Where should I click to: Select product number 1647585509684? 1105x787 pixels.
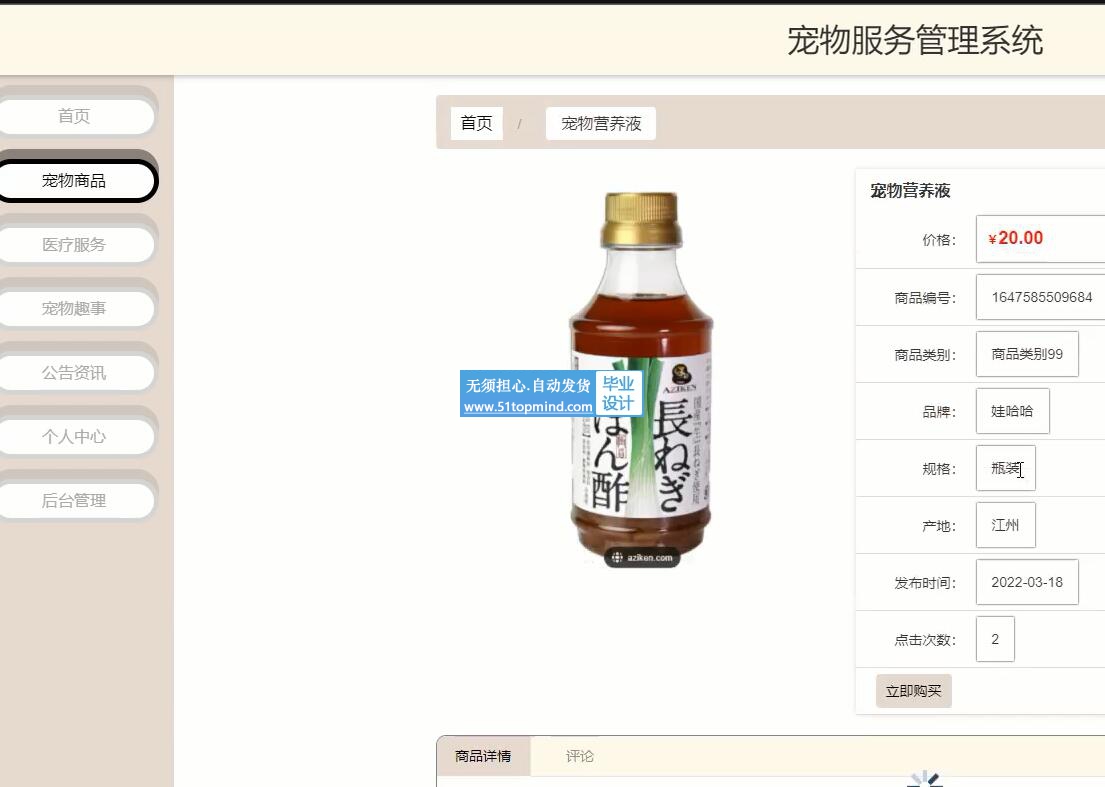pos(1040,297)
